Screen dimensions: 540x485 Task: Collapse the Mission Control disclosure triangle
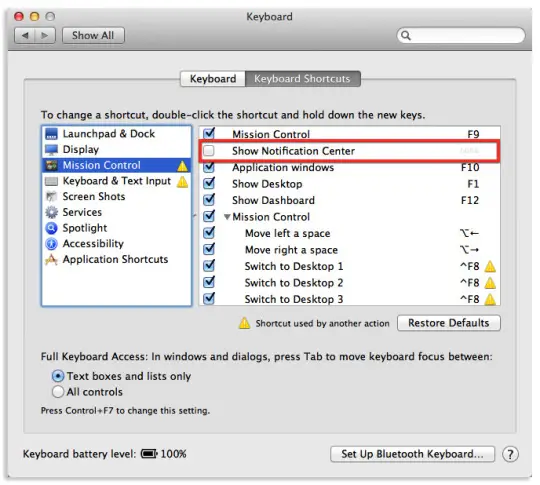coord(227,217)
